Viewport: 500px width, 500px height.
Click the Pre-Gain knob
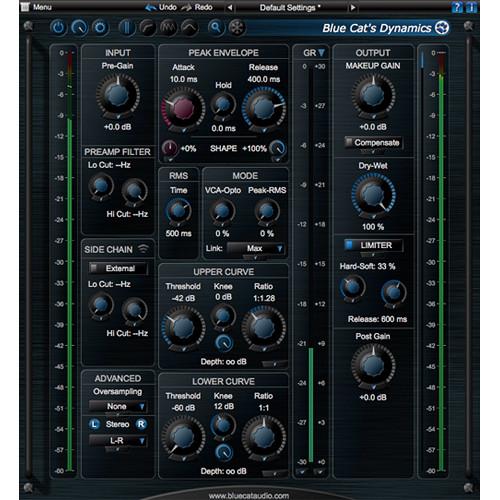118,95
